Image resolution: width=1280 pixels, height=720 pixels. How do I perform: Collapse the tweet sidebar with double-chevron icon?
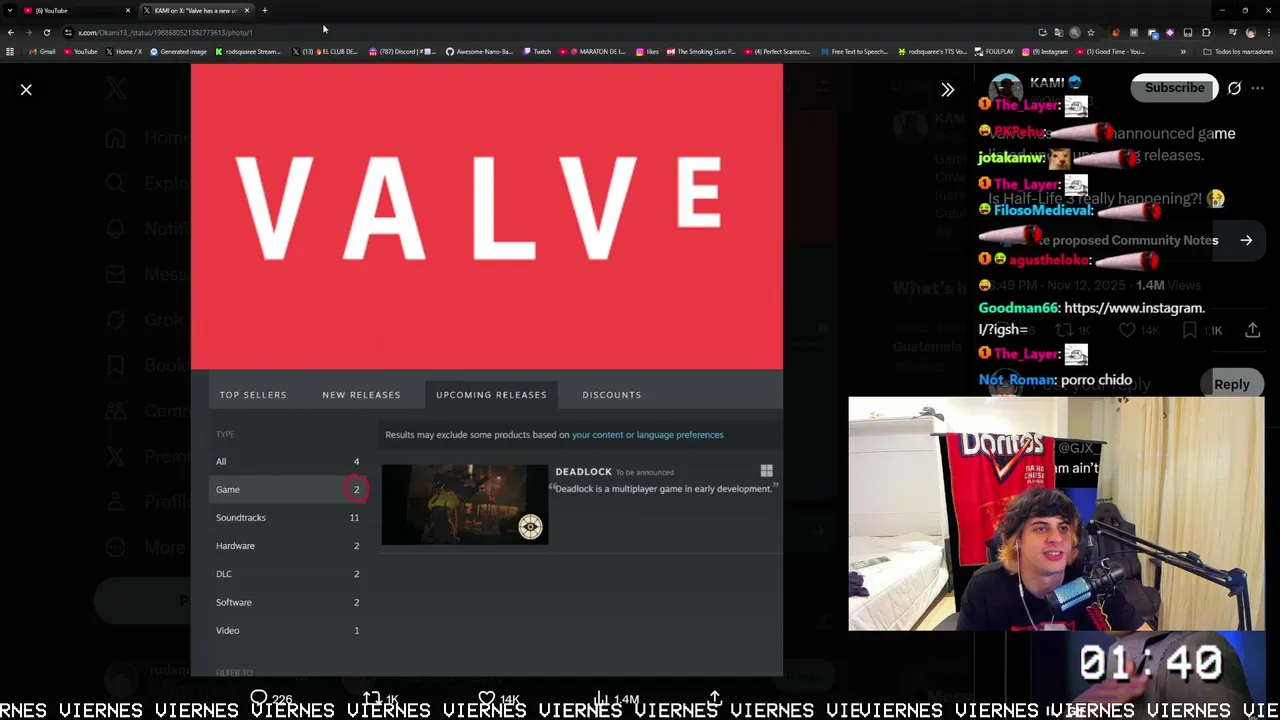pos(947,90)
